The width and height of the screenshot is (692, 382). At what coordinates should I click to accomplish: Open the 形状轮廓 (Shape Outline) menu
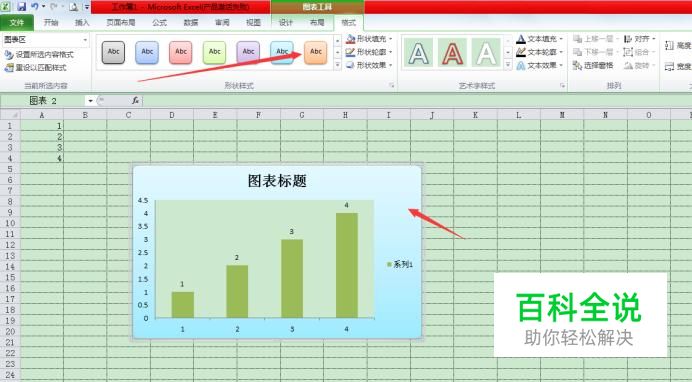coord(369,52)
